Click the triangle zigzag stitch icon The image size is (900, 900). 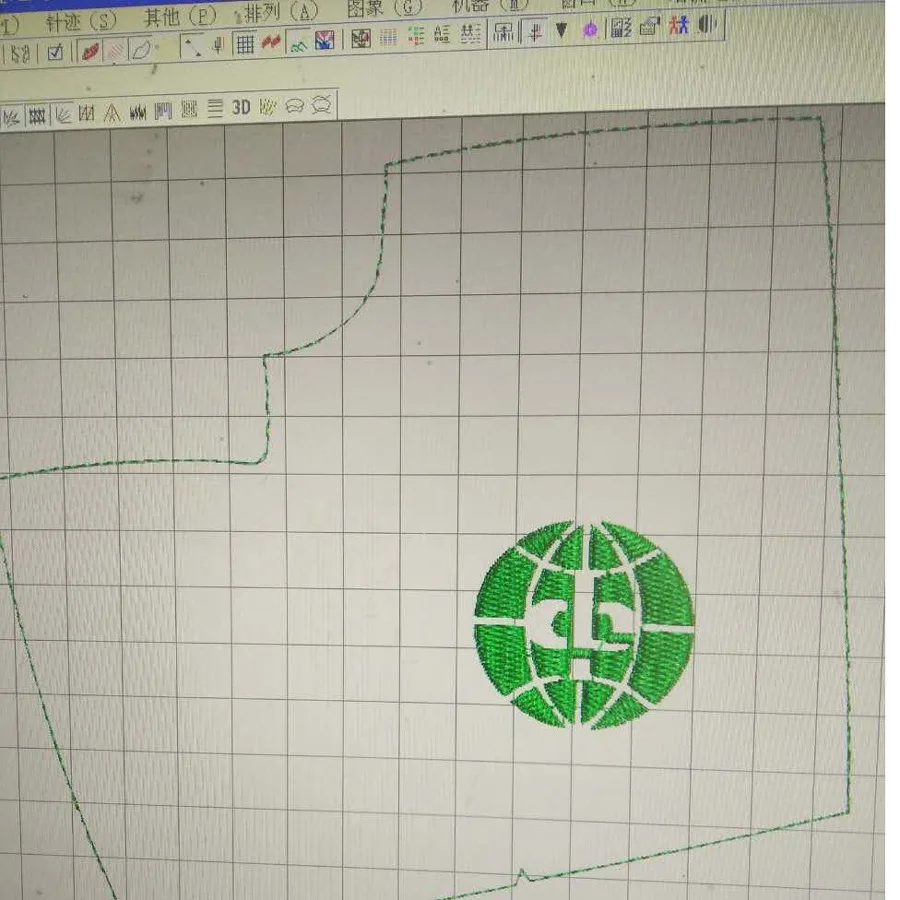[x=112, y=112]
